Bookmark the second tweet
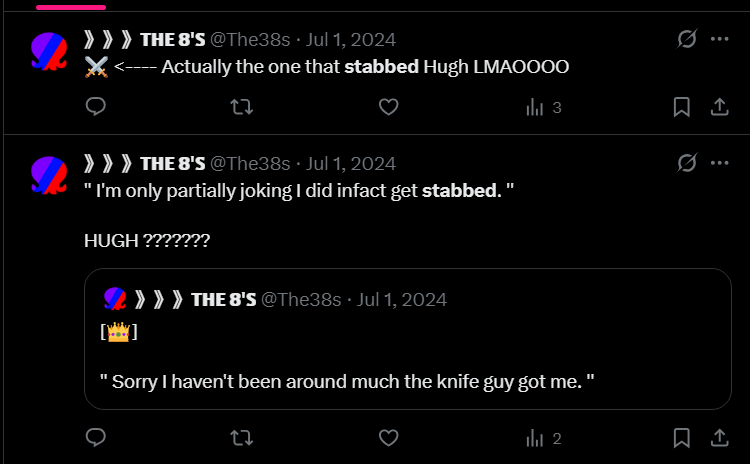This screenshot has width=750, height=464. (x=681, y=437)
